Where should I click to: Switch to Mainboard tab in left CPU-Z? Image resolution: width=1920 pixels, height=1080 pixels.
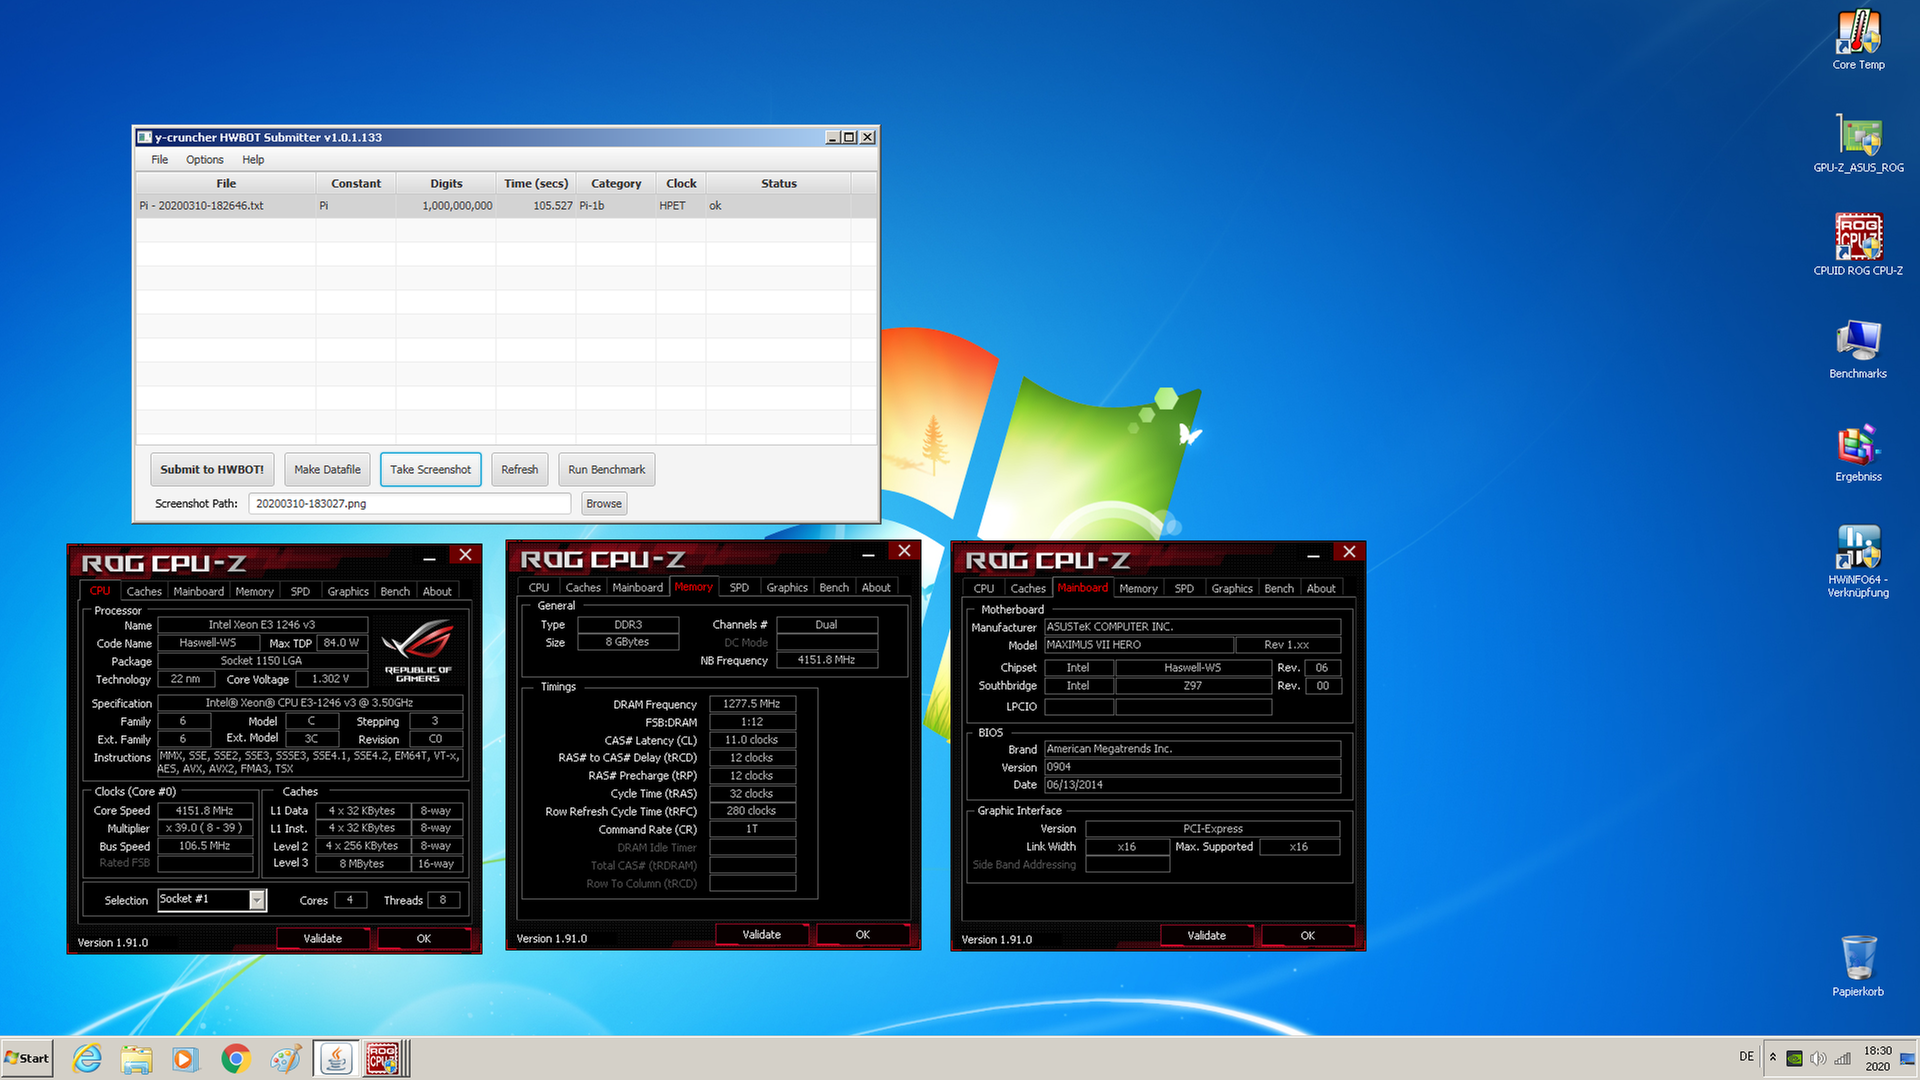(x=198, y=591)
